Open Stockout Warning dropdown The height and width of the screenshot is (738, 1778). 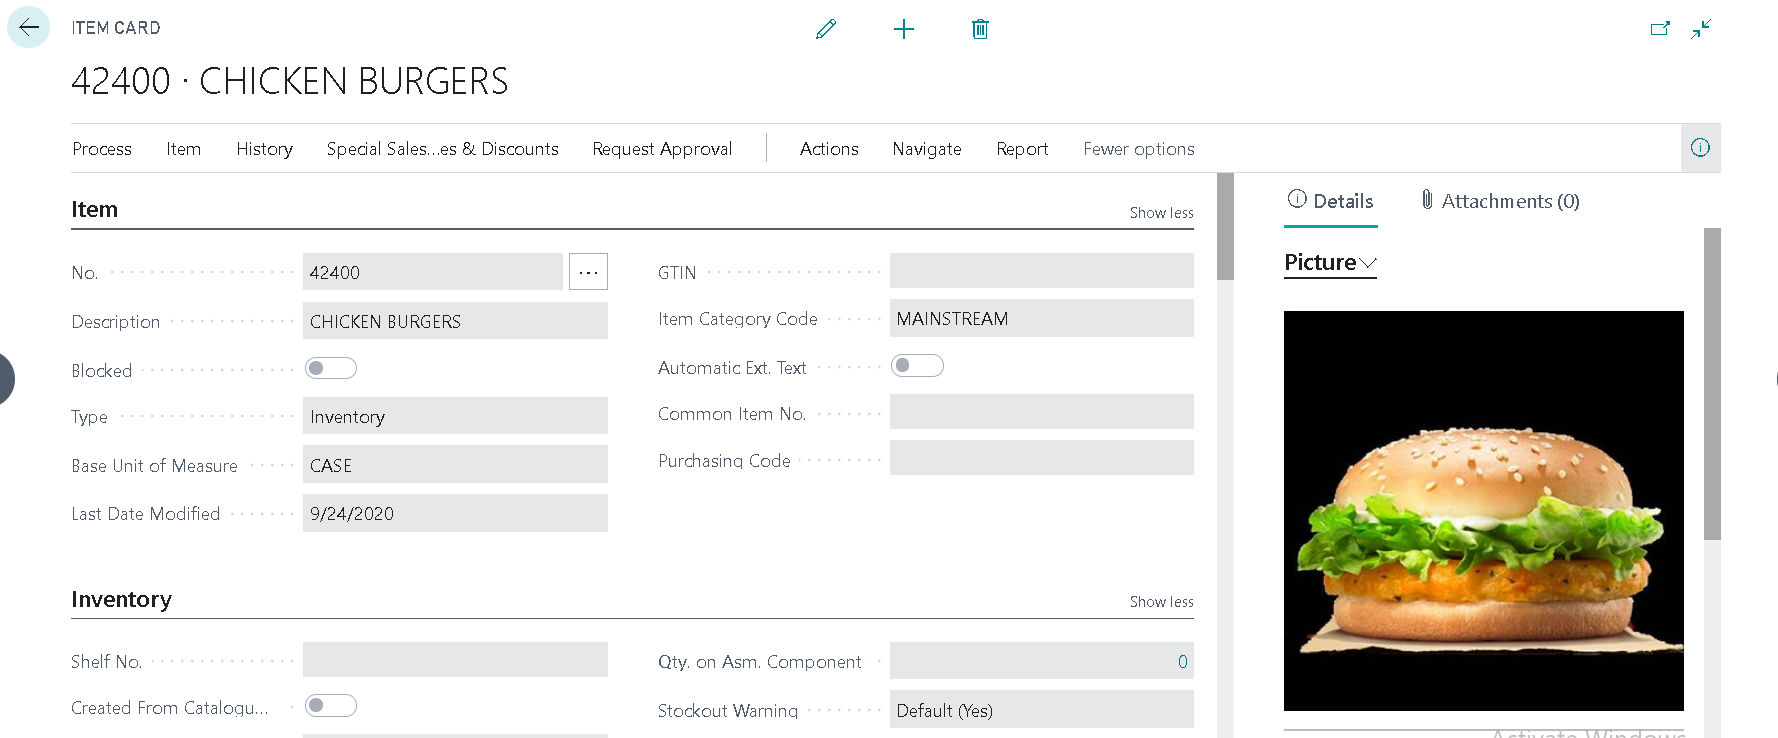1041,710
